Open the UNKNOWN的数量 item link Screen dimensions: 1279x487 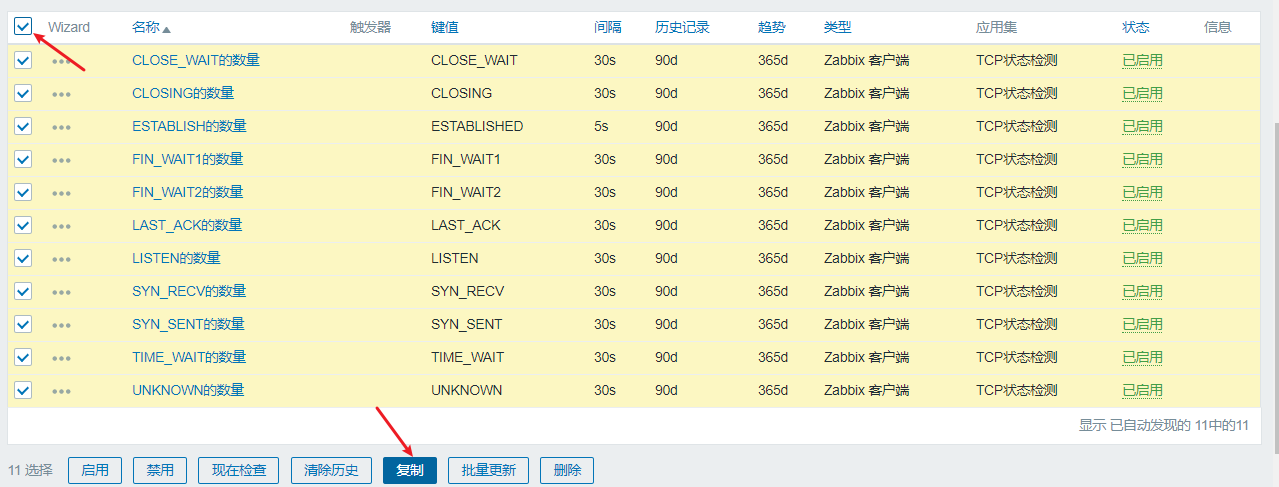(188, 390)
